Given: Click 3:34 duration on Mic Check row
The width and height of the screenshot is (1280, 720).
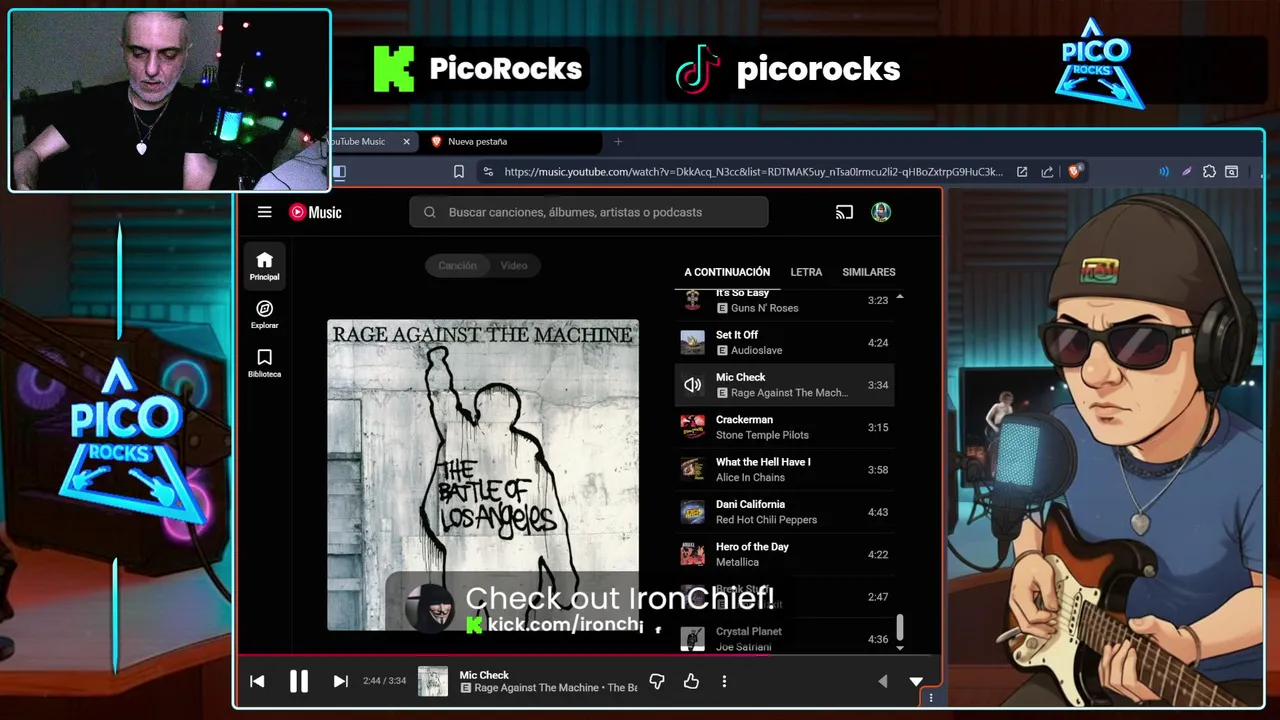Looking at the screenshot, I should coord(878,385).
